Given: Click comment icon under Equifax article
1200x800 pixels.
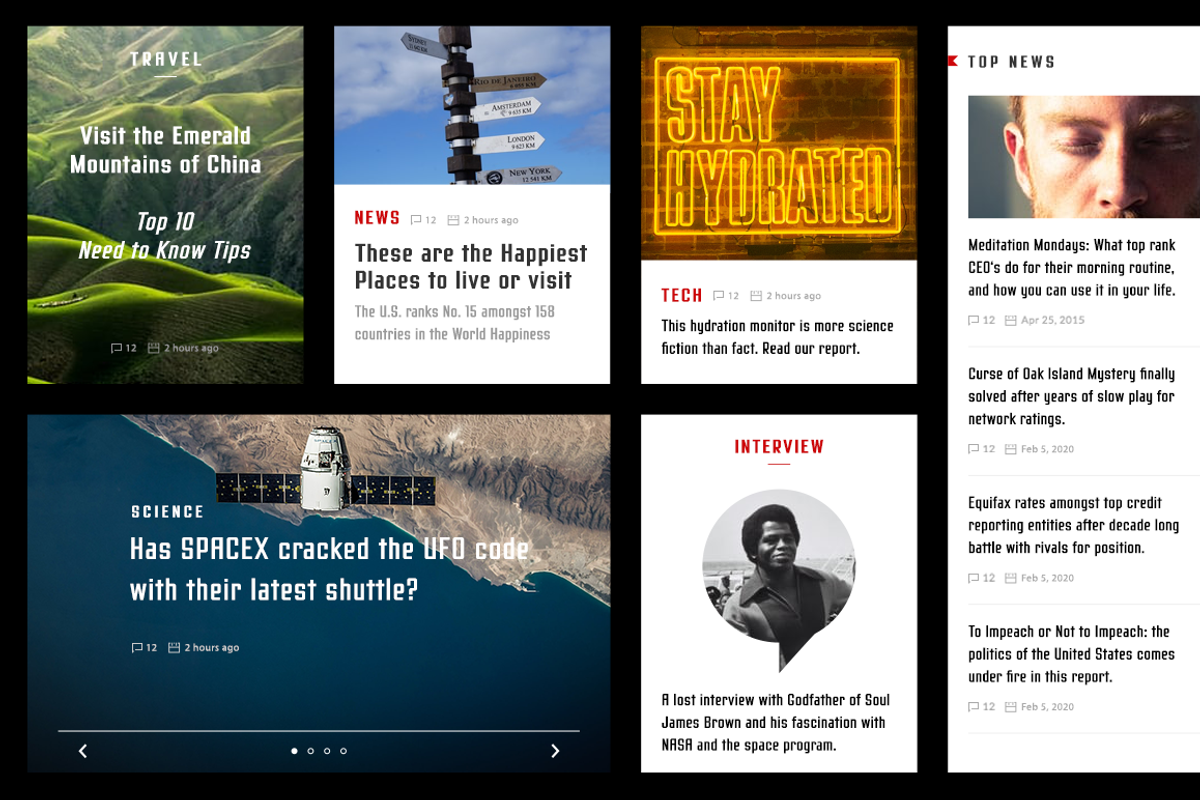Looking at the screenshot, I should pos(974,578).
